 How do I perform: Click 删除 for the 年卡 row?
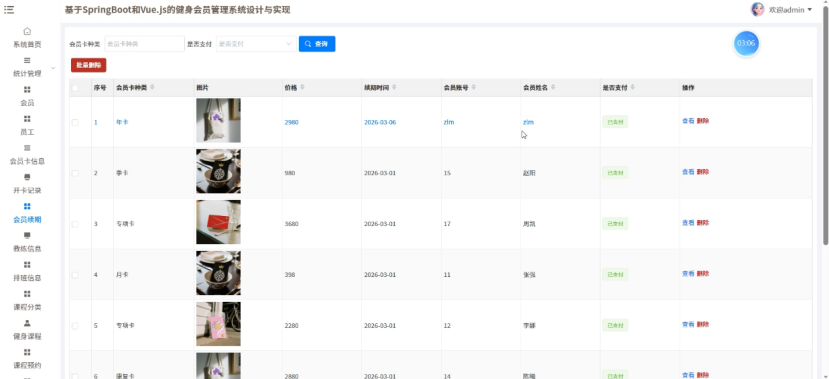pos(703,121)
